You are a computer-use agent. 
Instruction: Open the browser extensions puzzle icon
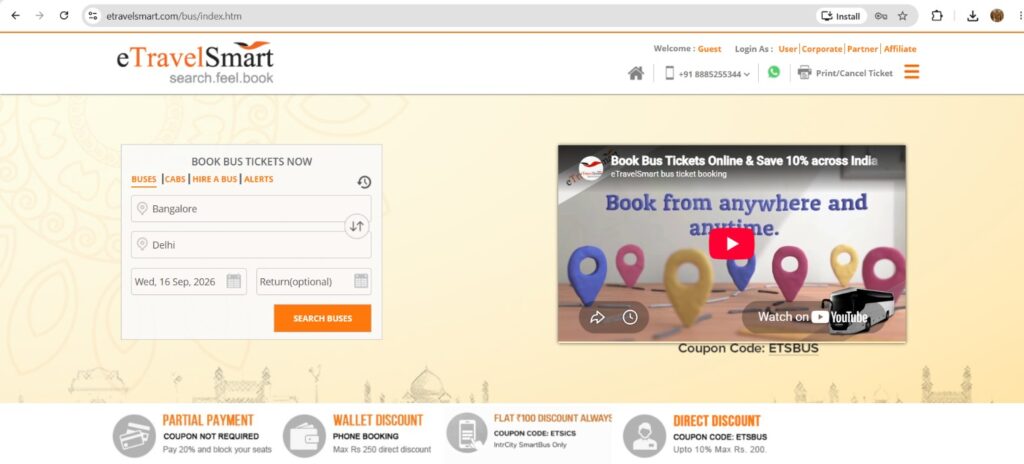[936, 16]
